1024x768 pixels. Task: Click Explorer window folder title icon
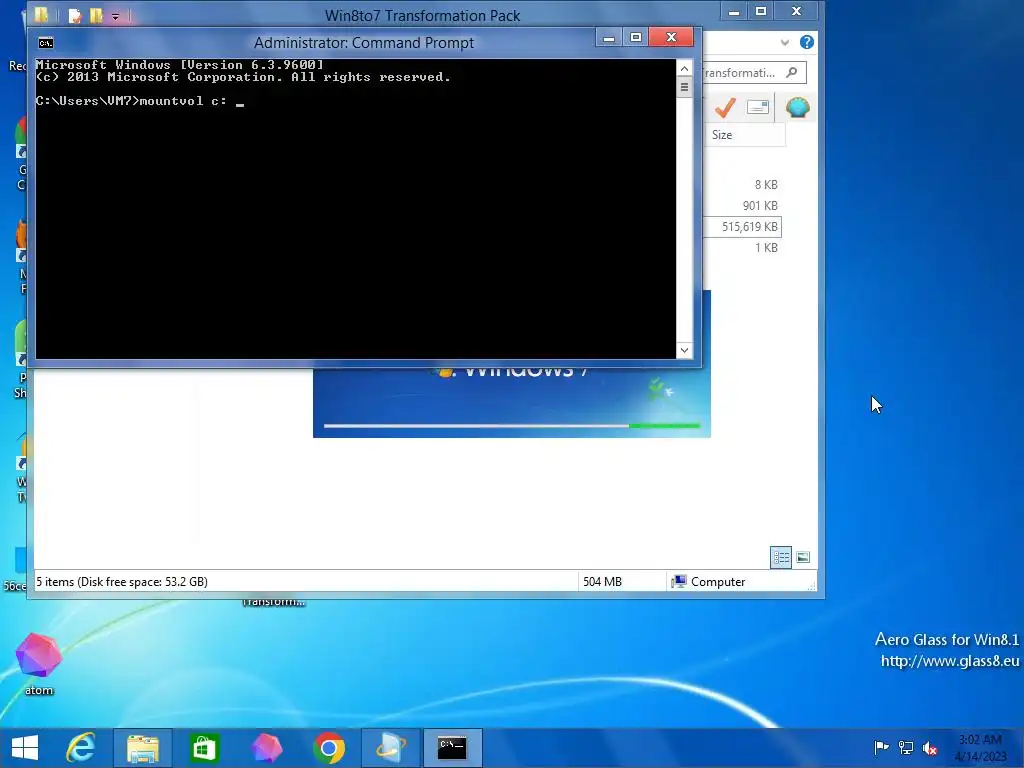(x=41, y=14)
